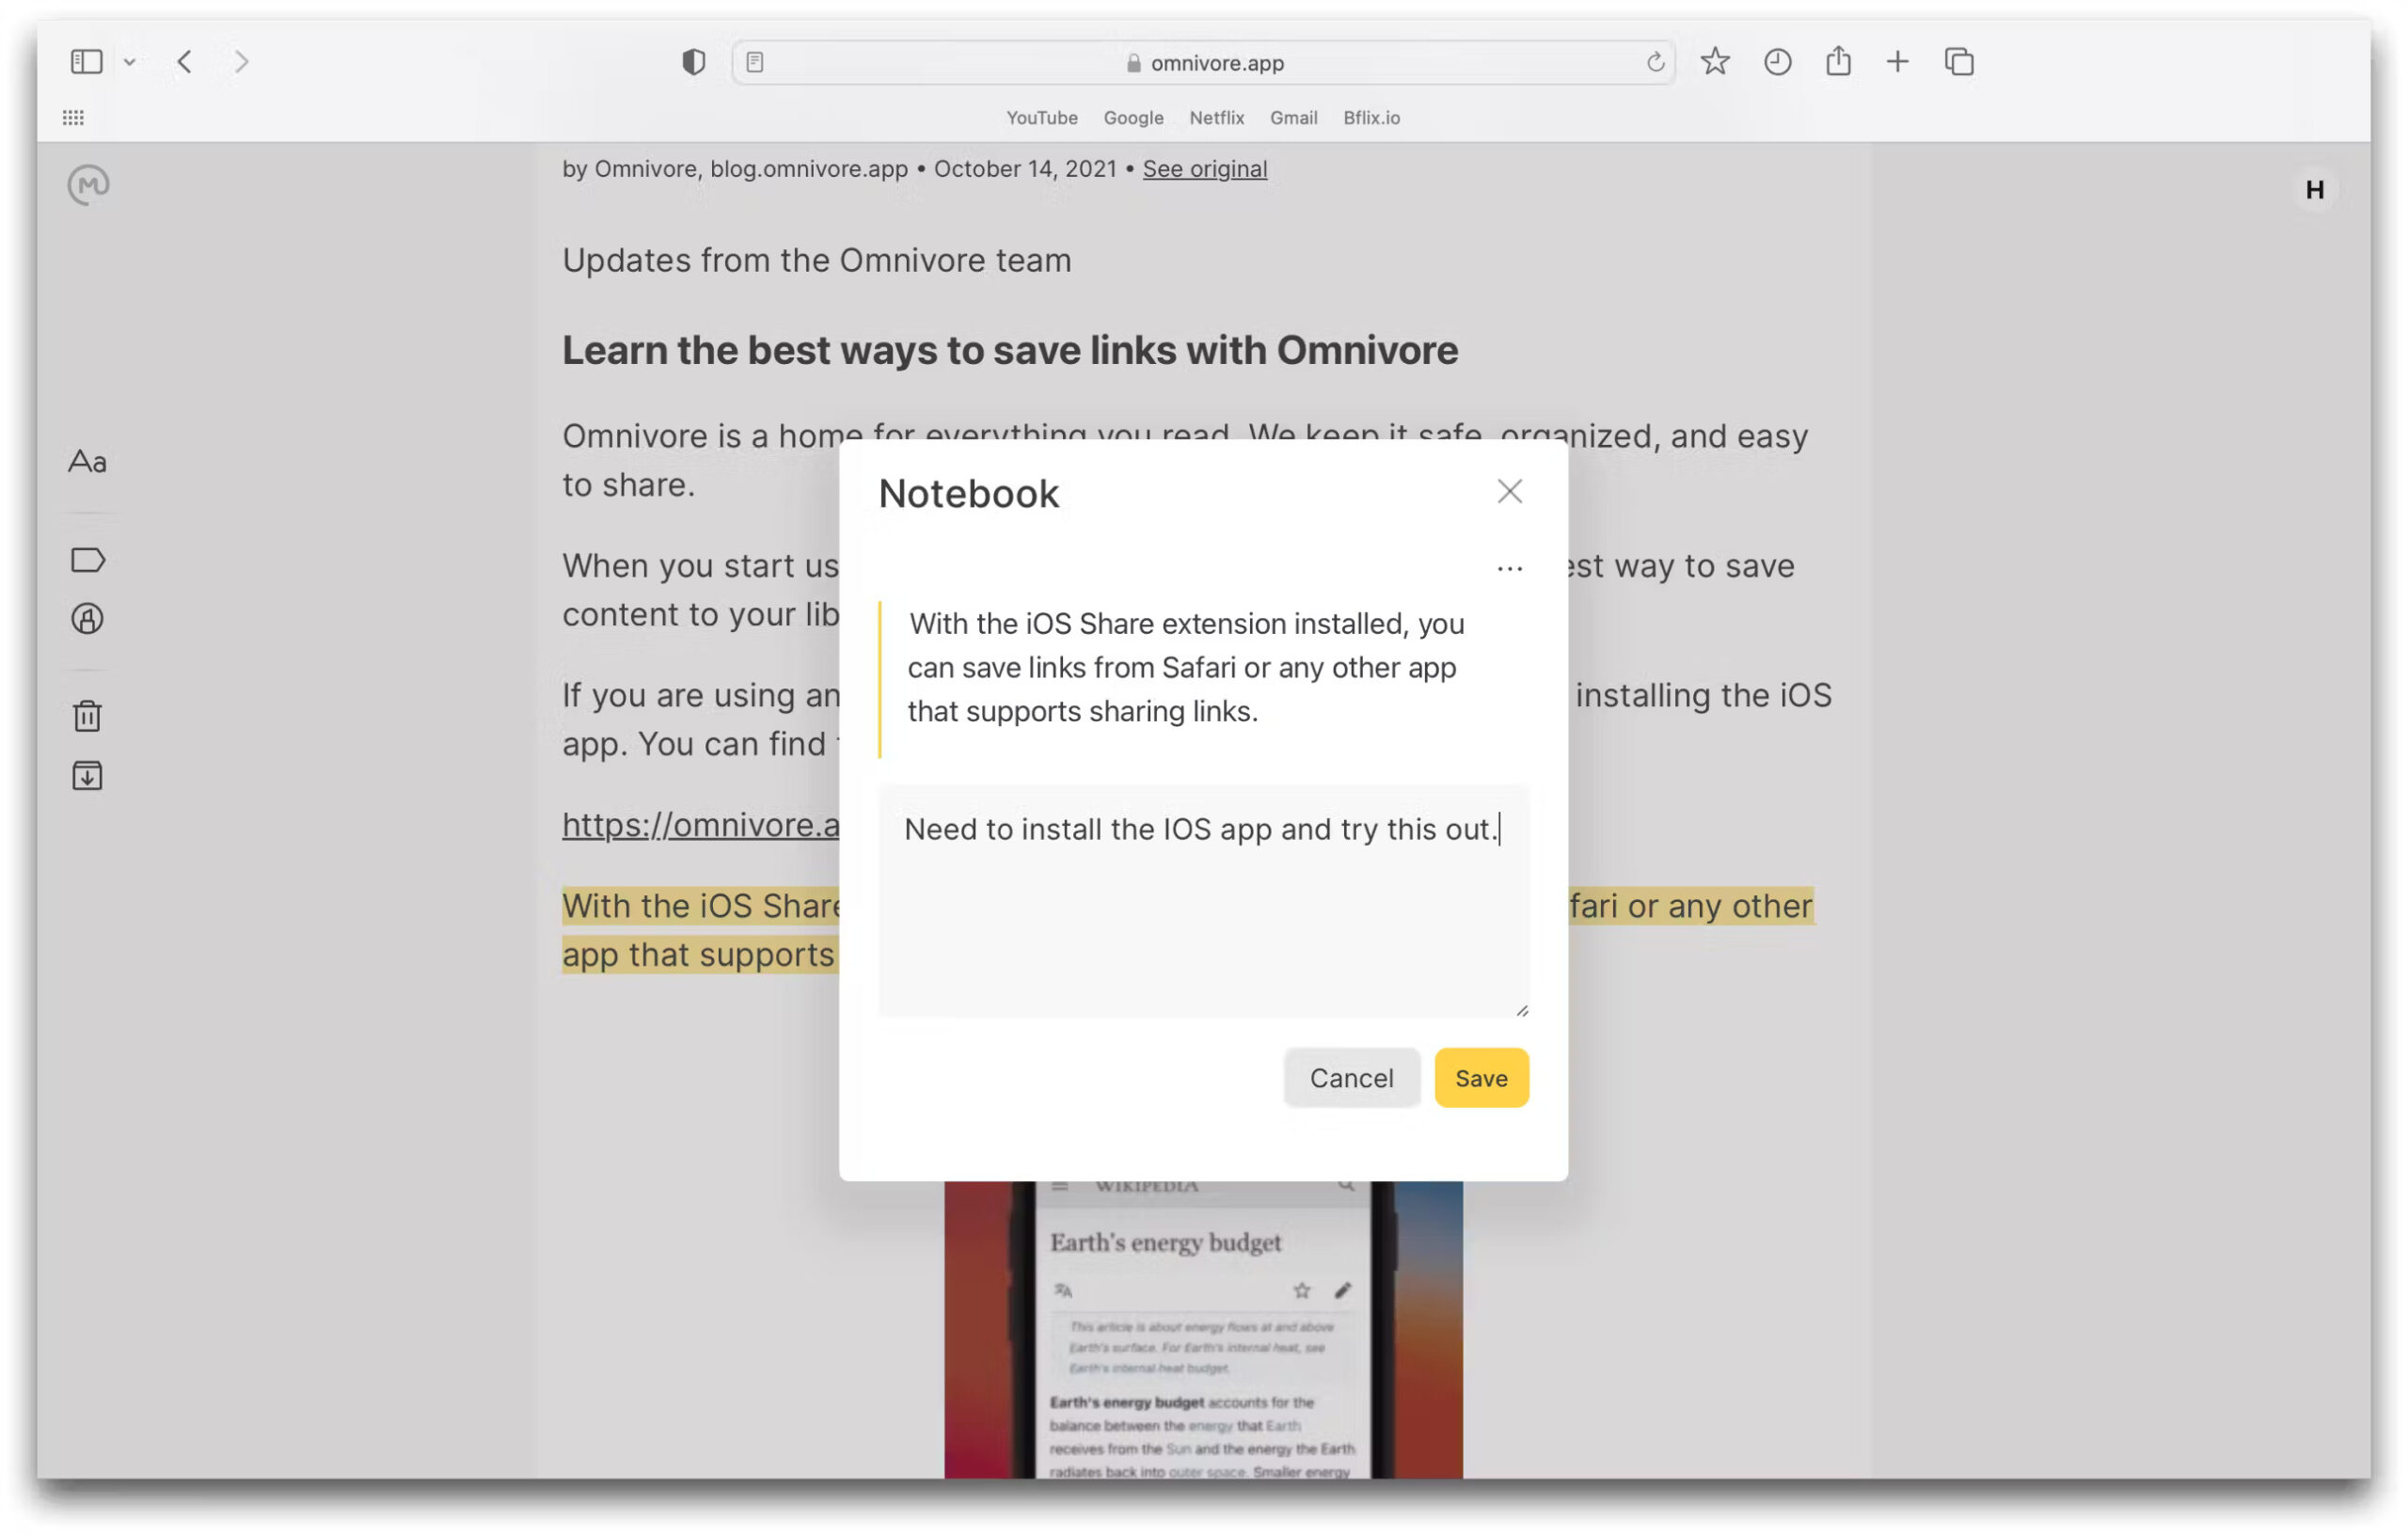Click the Wikipedia phone screenshot image
Viewport: 2408px width, 1534px height.
point(1203,1330)
